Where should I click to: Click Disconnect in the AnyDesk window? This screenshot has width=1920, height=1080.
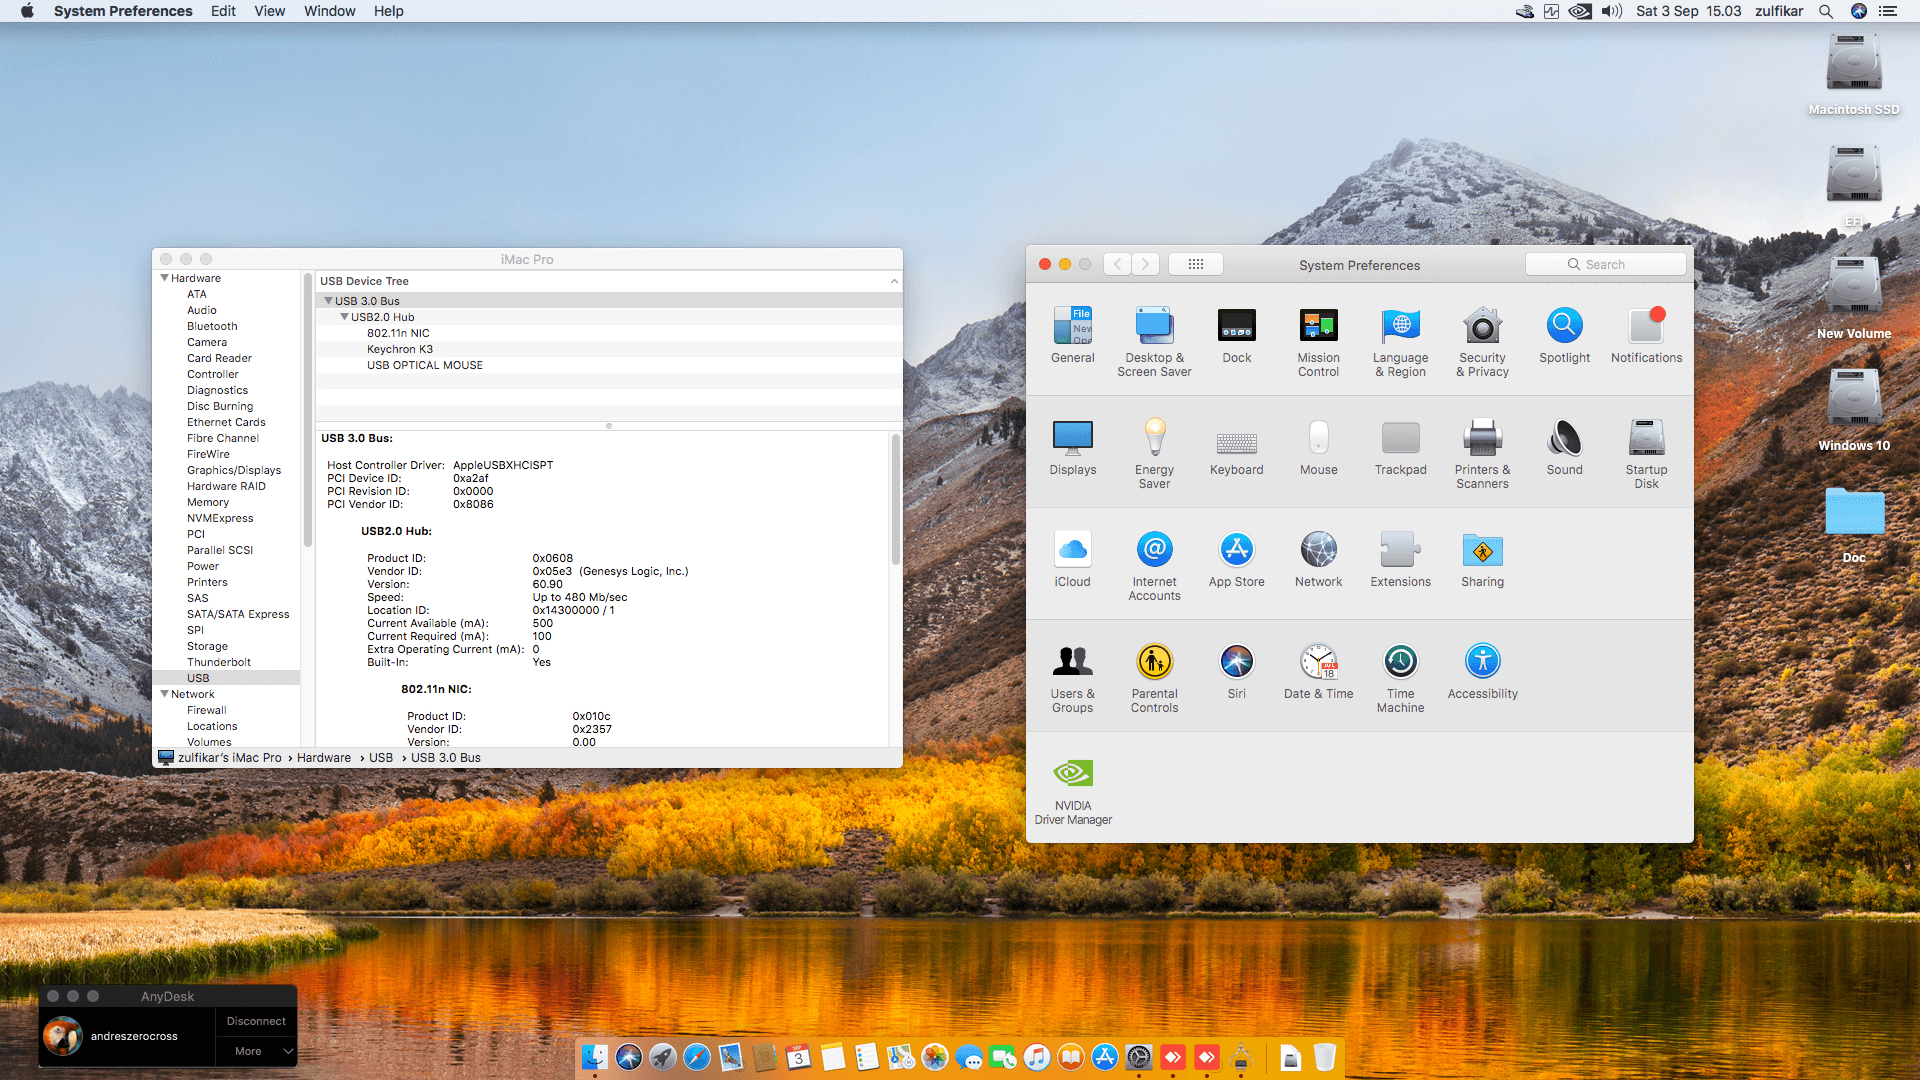click(255, 1021)
